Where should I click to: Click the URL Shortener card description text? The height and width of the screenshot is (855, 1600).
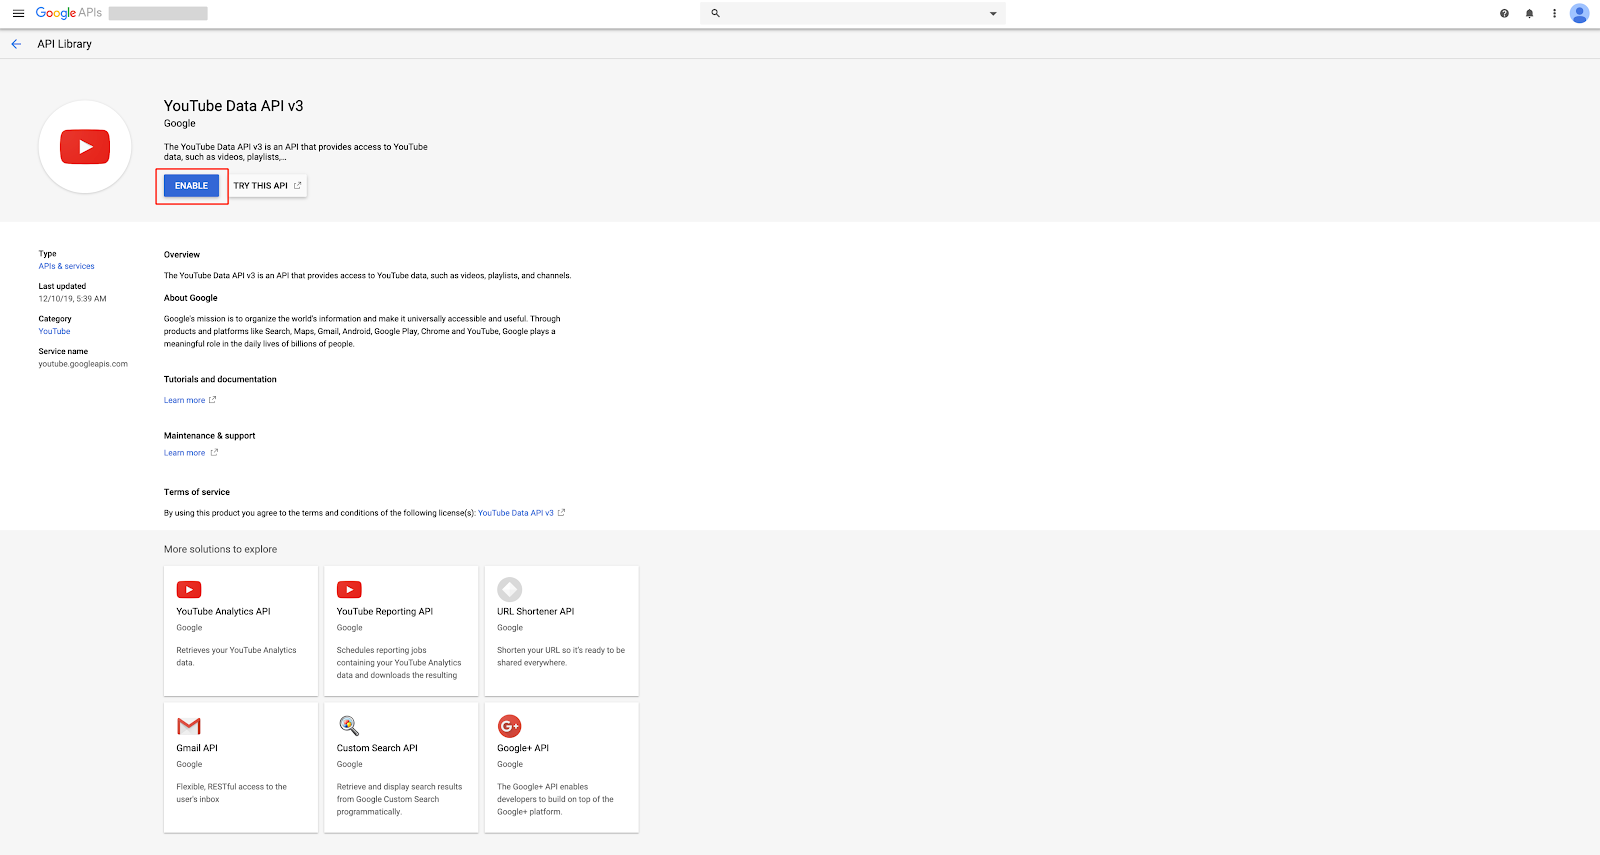click(x=561, y=656)
